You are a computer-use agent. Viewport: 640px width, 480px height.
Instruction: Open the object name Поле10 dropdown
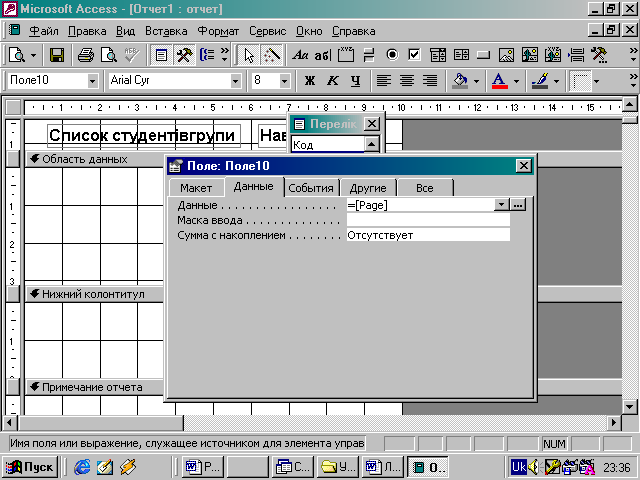(93, 81)
